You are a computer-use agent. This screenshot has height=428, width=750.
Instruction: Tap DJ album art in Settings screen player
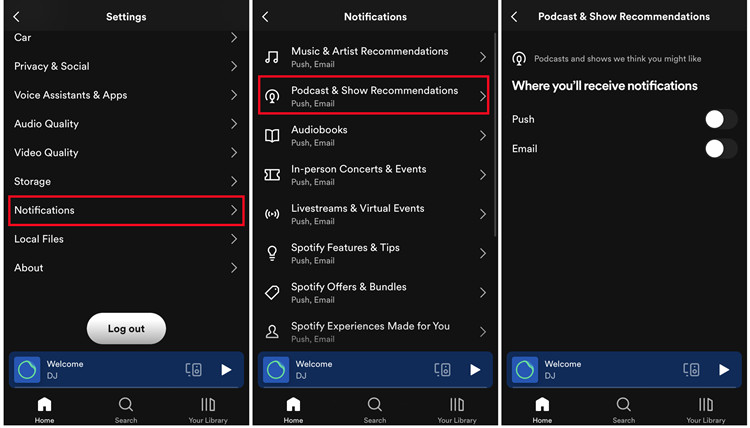click(x=27, y=370)
